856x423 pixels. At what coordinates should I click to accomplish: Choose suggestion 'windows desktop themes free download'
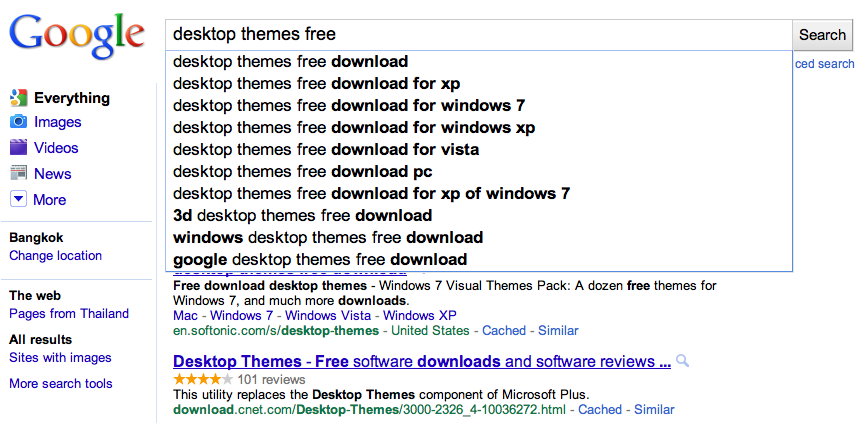click(479, 237)
